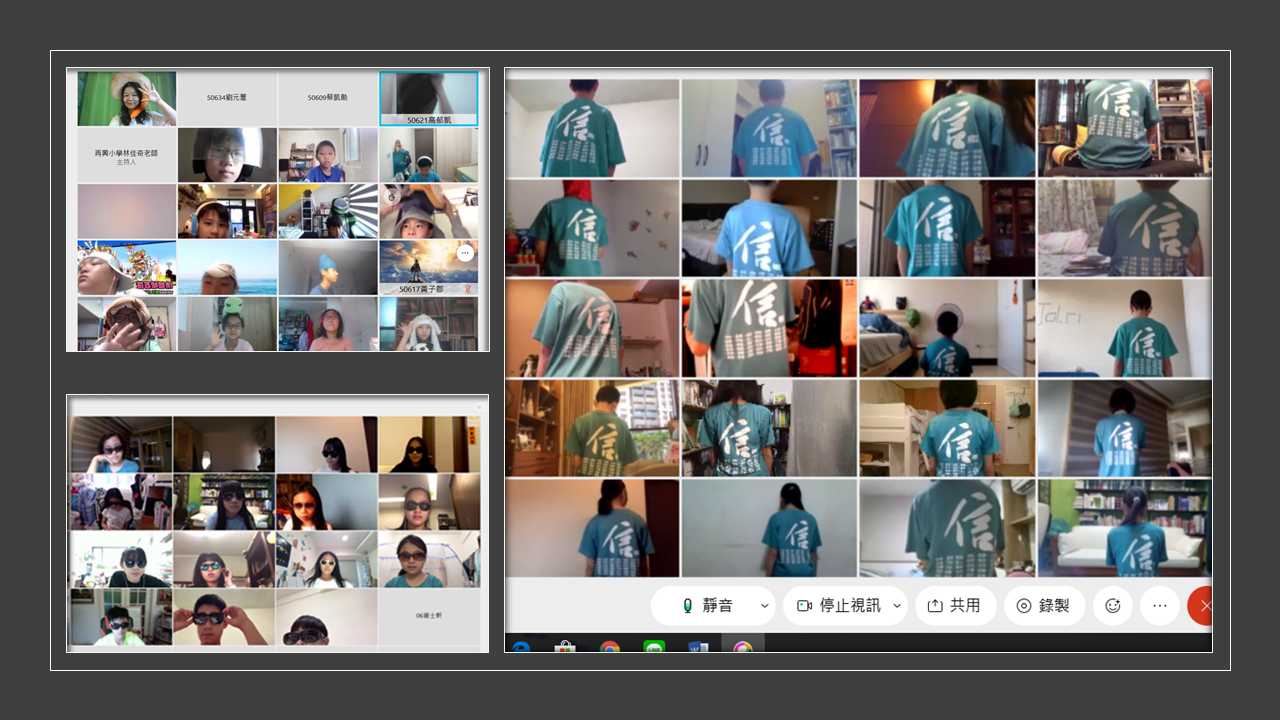This screenshot has width=1280, height=720.
Task: Open video options chevron next to 停止視訊
Action: click(897, 606)
